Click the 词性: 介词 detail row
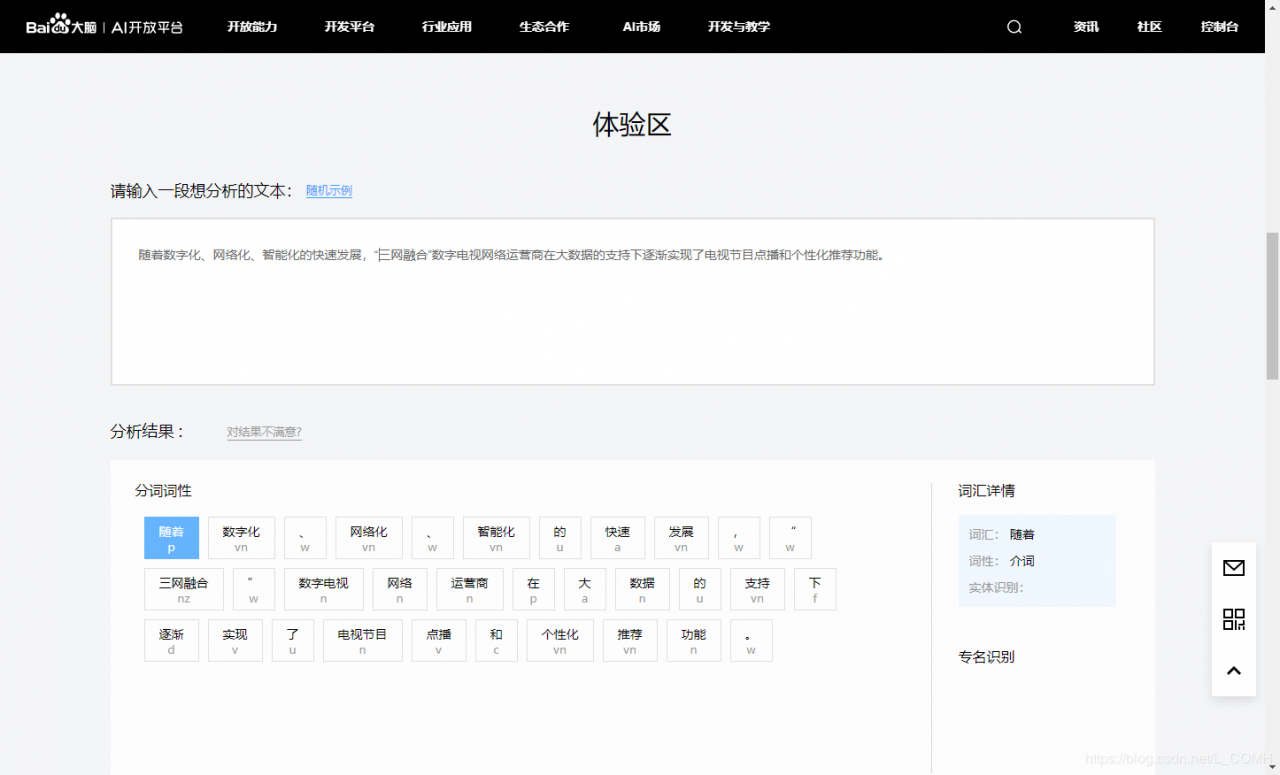 click(x=1002, y=561)
